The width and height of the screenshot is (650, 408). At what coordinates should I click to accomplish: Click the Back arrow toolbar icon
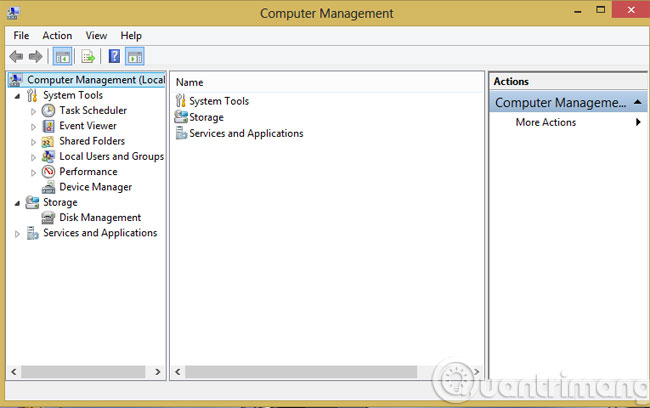(x=16, y=56)
